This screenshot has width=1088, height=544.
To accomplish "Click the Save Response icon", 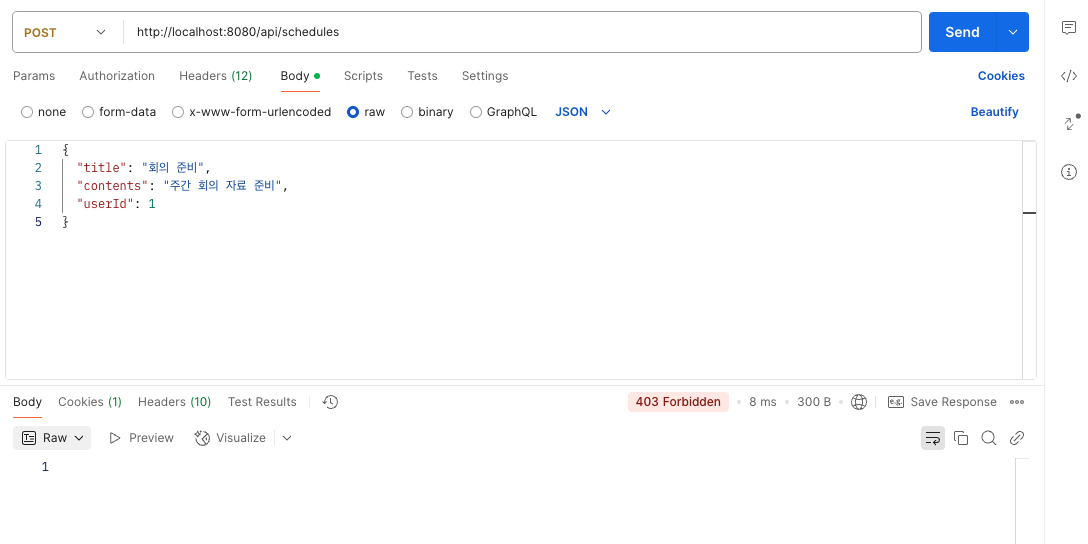I will point(896,402).
